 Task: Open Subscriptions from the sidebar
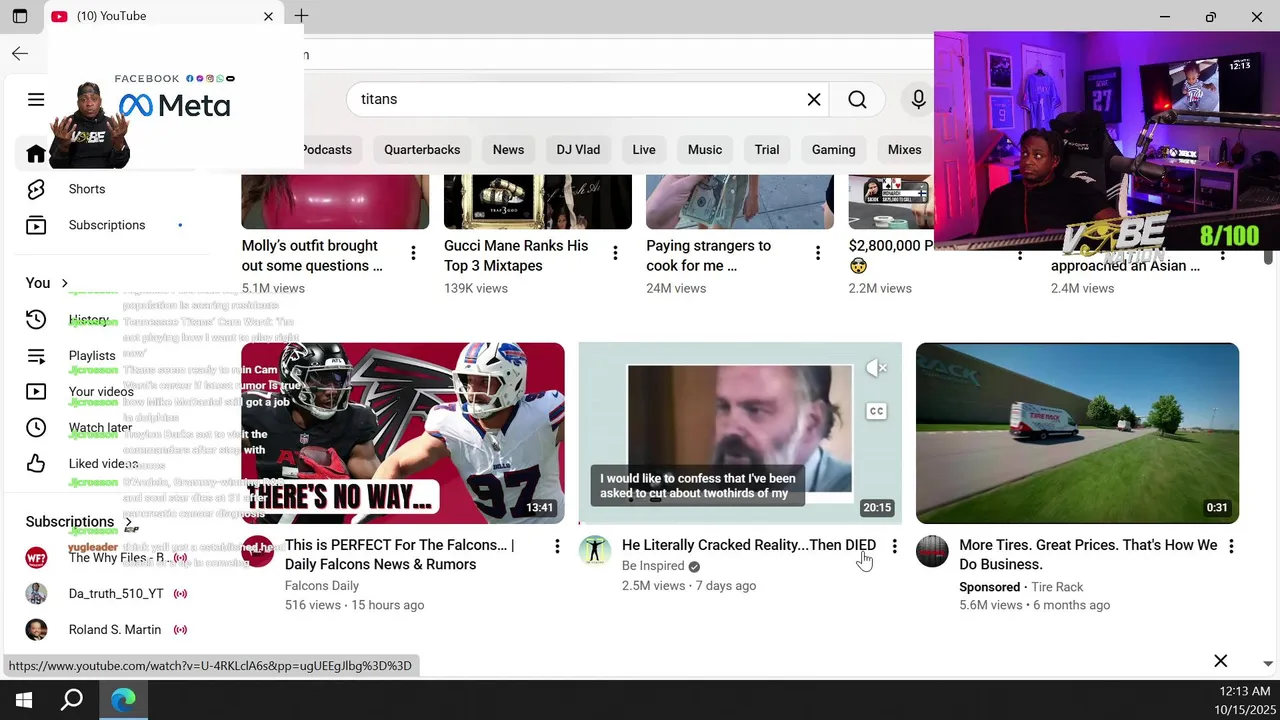pyautogui.click(x=108, y=225)
